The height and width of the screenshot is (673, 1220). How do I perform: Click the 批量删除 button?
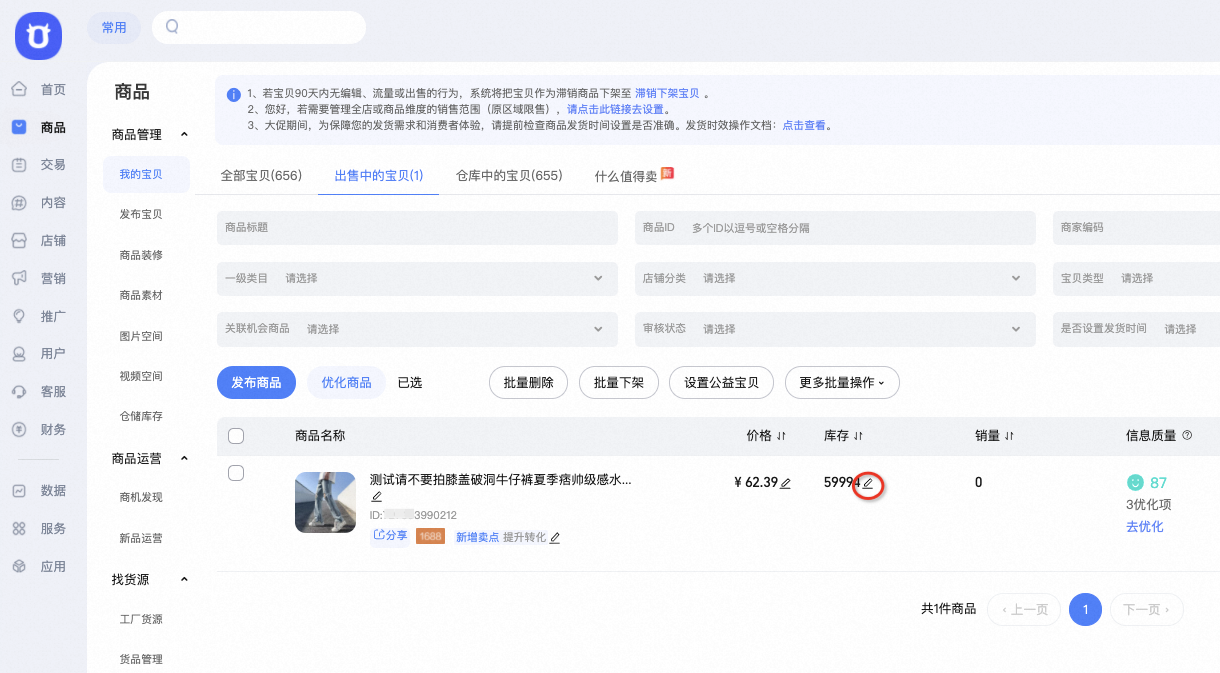pyautogui.click(x=528, y=382)
